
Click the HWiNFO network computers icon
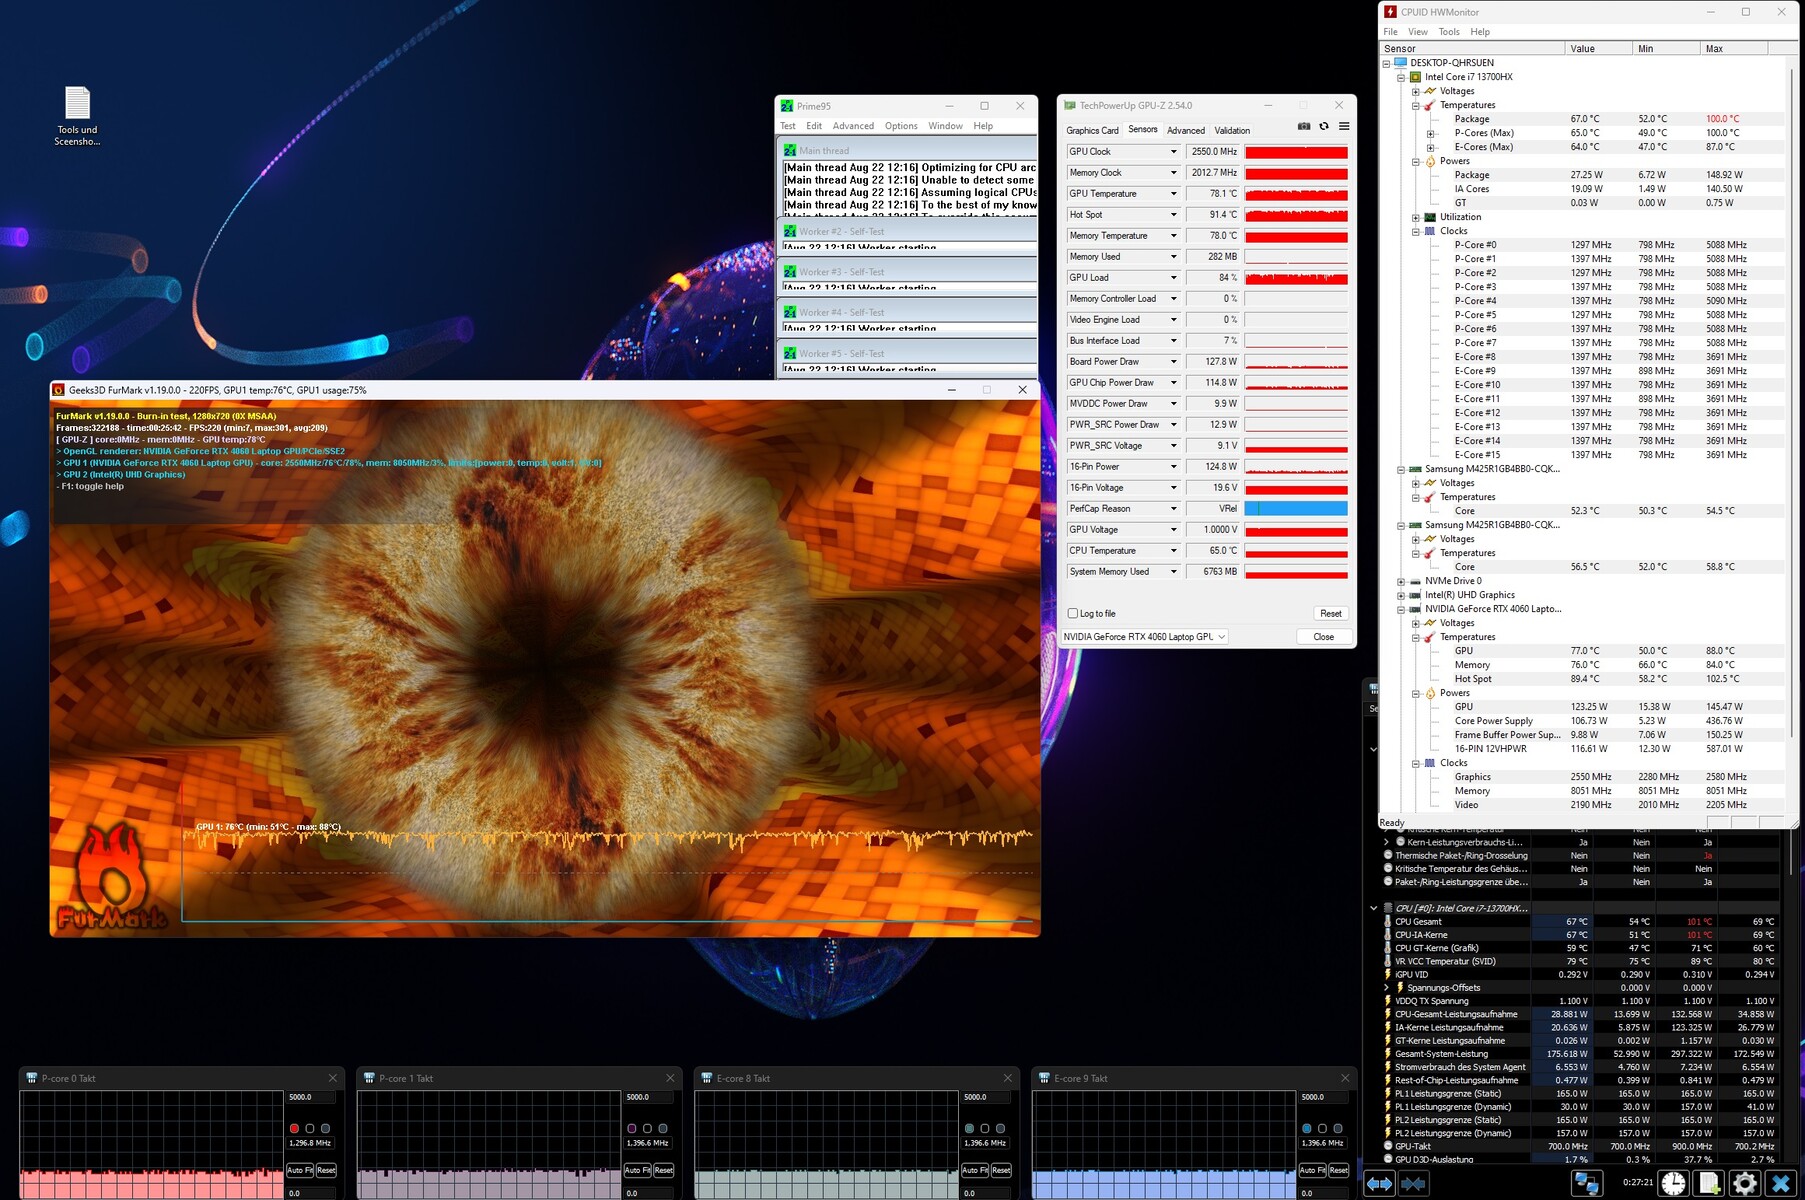tap(1587, 1184)
